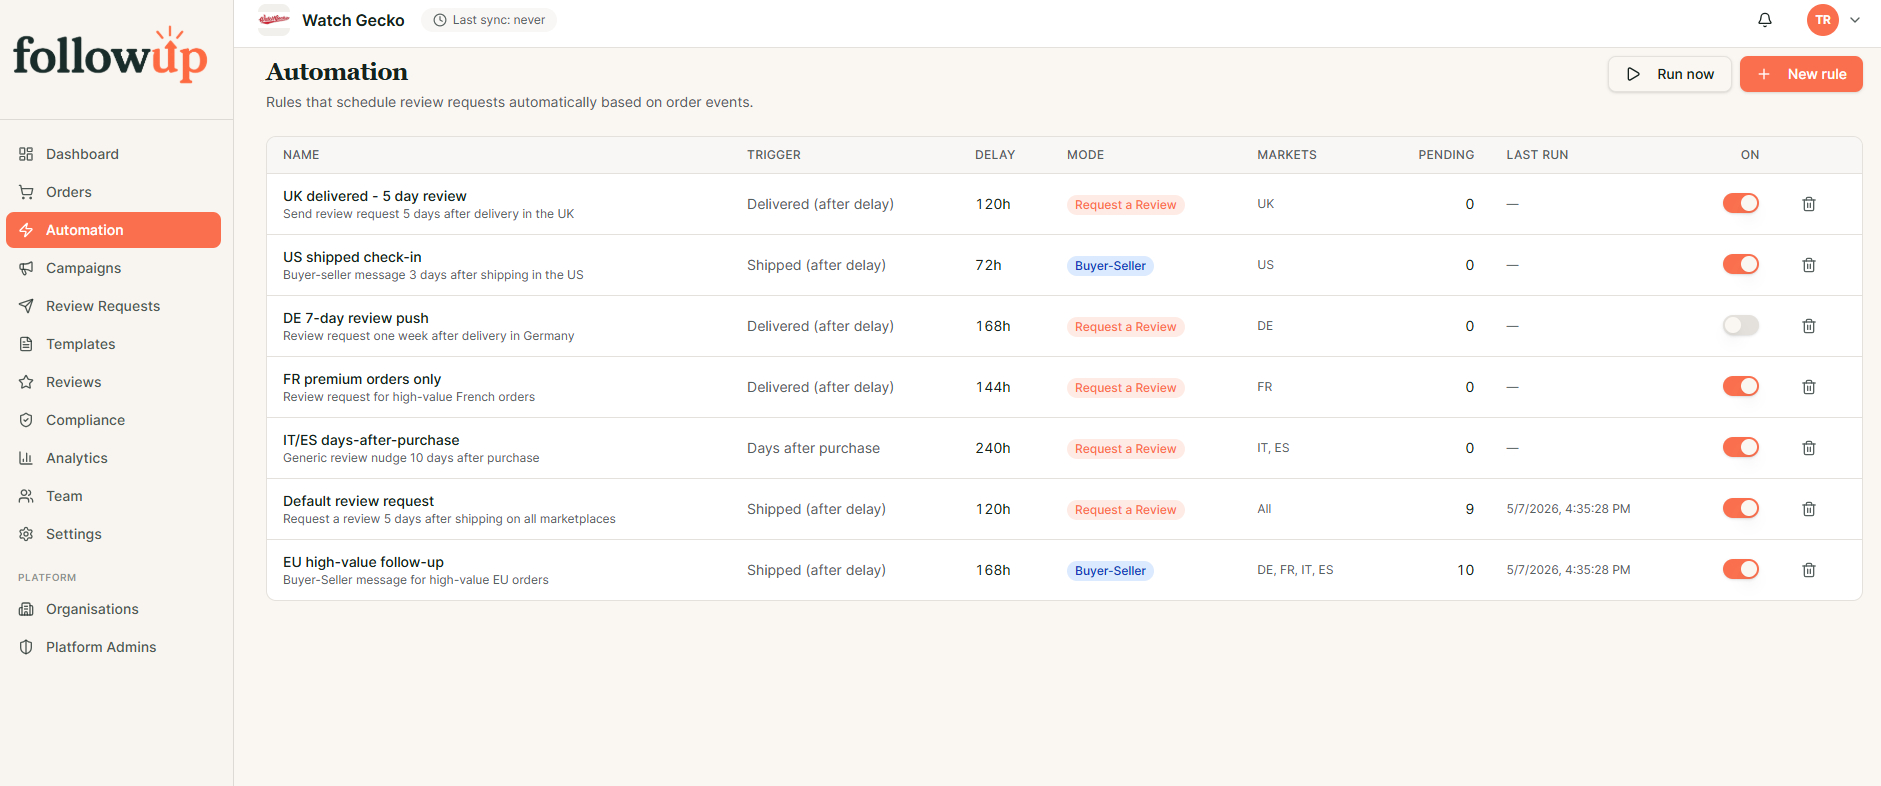This screenshot has width=1881, height=786.
Task: Click the Default review request last run timestamp
Action: pos(1568,509)
